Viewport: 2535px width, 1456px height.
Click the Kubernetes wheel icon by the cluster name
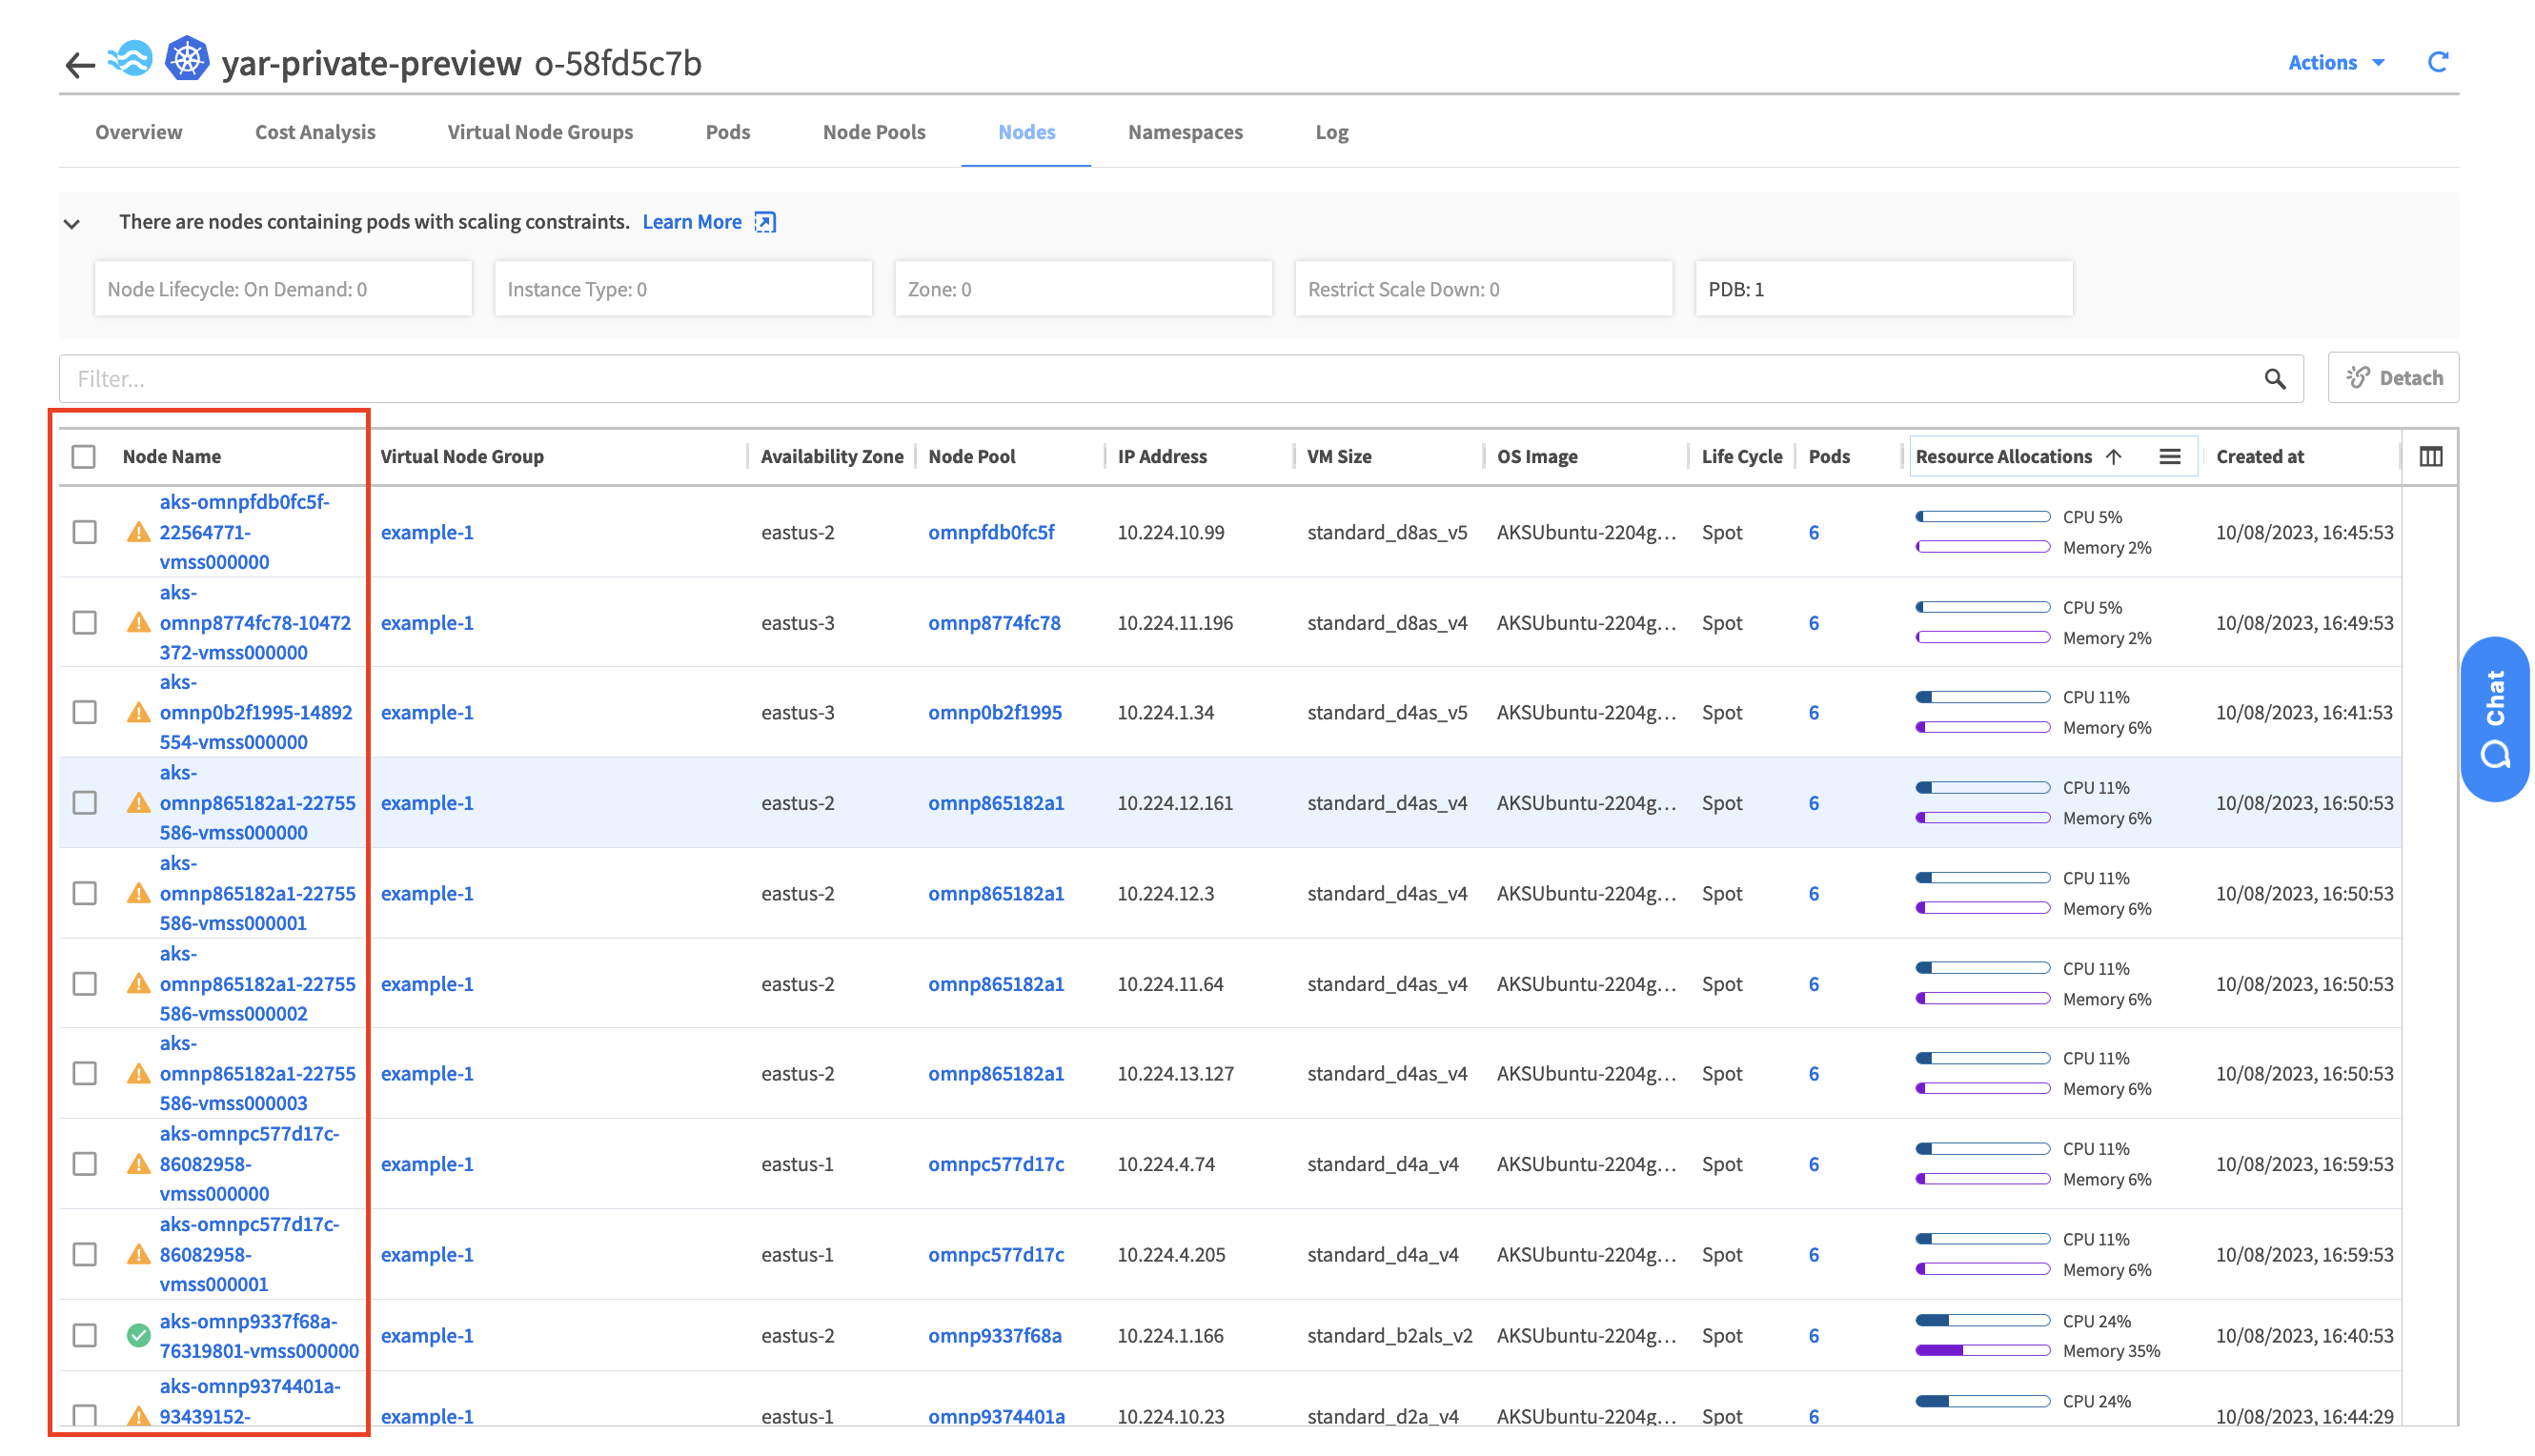(187, 59)
